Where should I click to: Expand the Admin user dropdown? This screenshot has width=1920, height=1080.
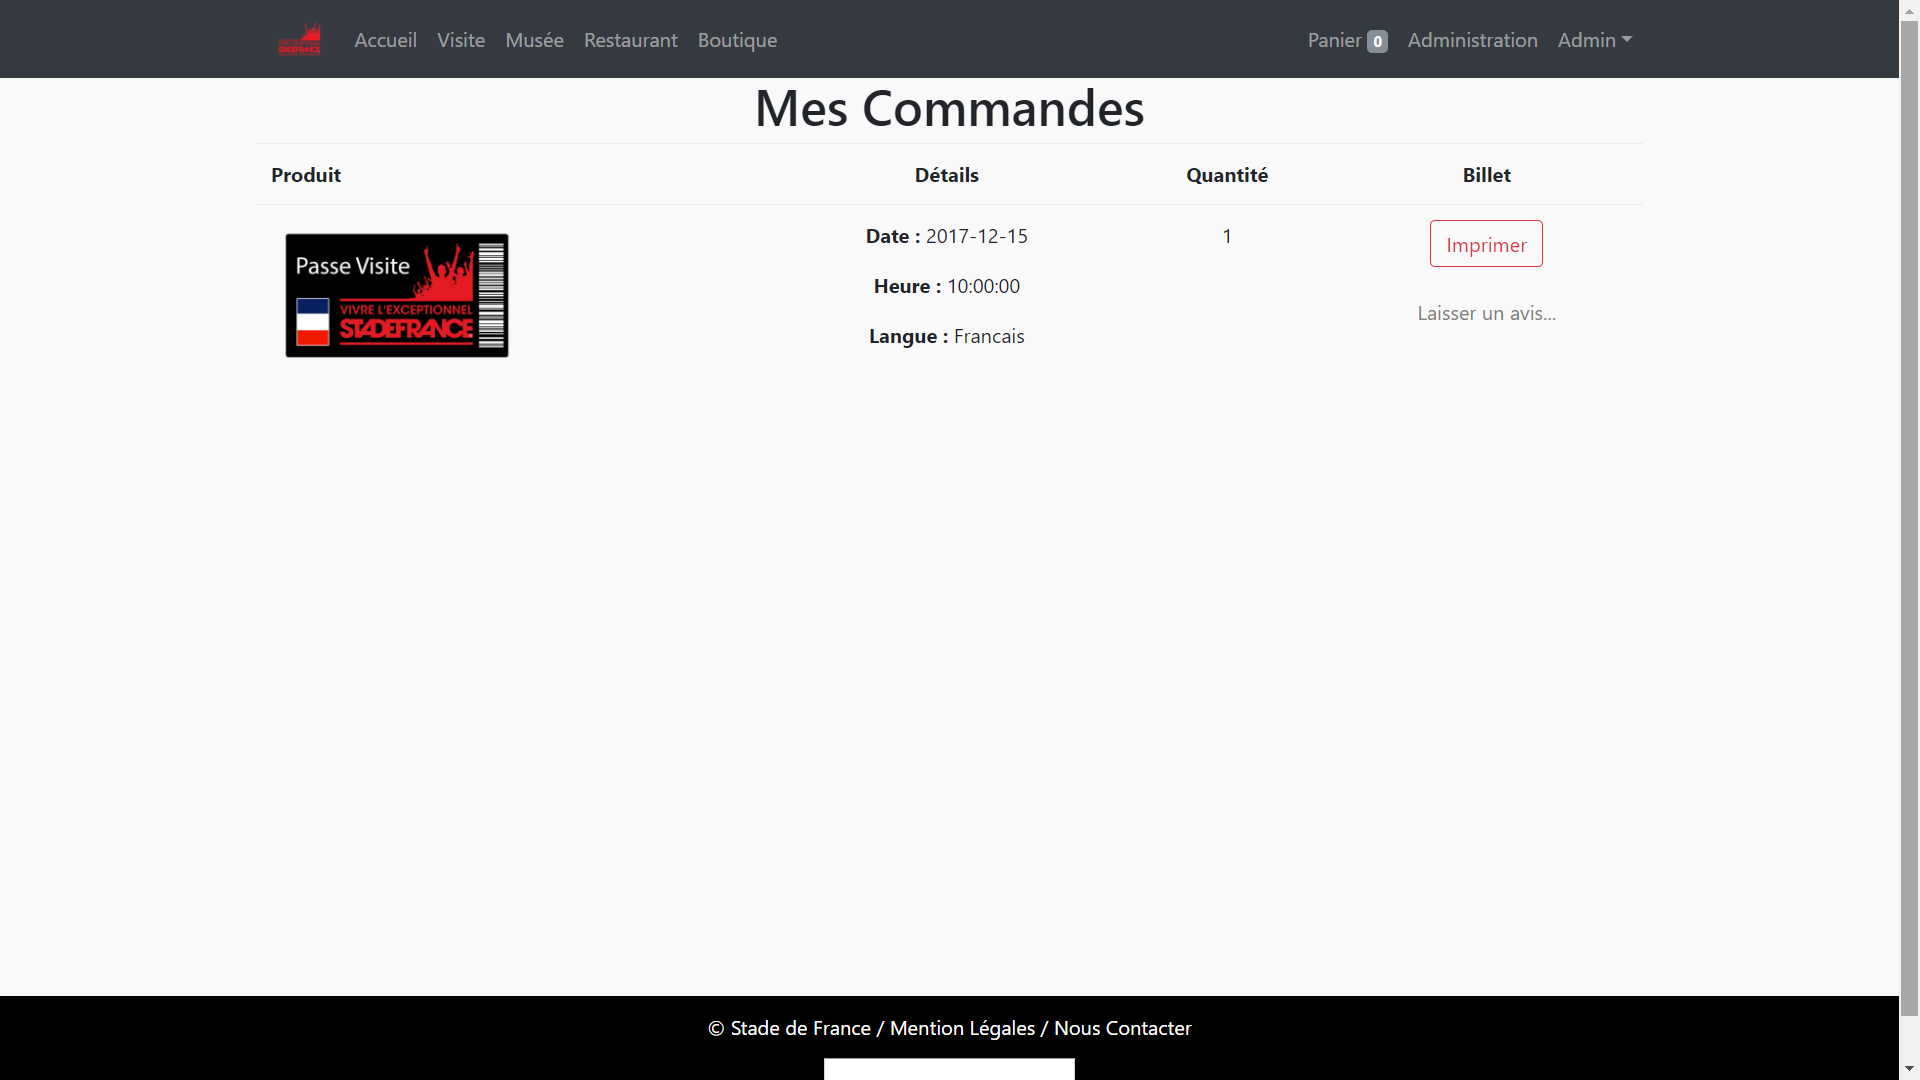coord(1594,40)
